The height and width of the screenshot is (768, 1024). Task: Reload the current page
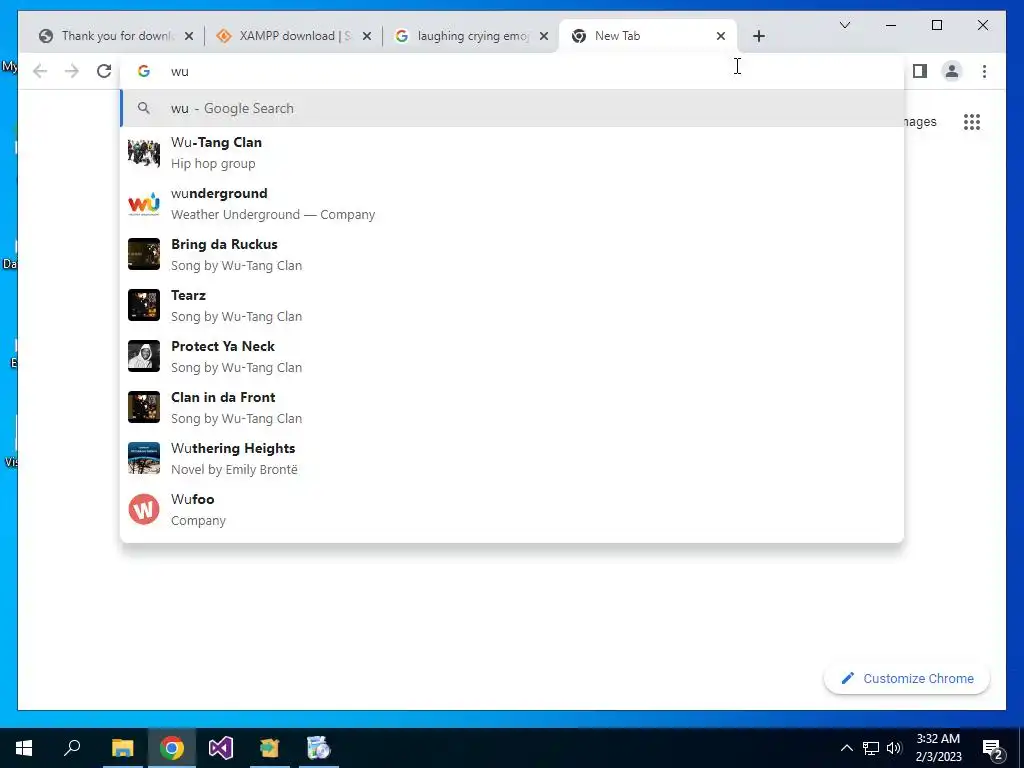pos(104,71)
